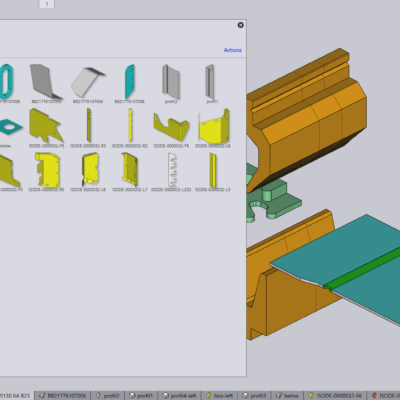Select the ISODE-0000032-L7 thumbnail

[x=129, y=172]
